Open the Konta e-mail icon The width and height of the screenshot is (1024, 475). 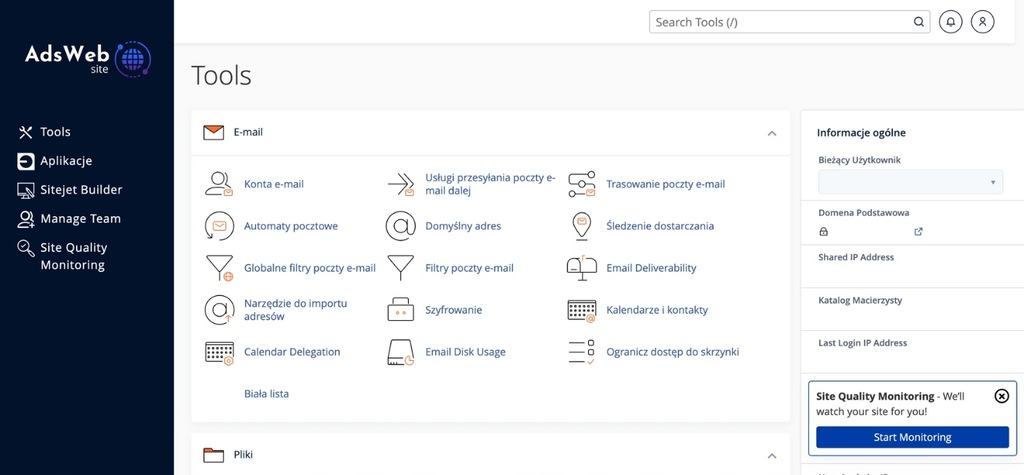coord(219,184)
